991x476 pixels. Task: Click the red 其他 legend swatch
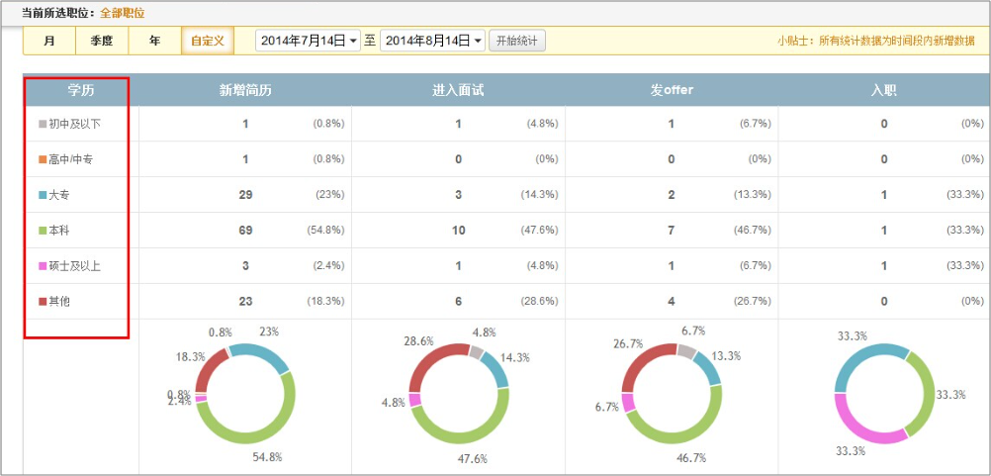click(x=42, y=302)
